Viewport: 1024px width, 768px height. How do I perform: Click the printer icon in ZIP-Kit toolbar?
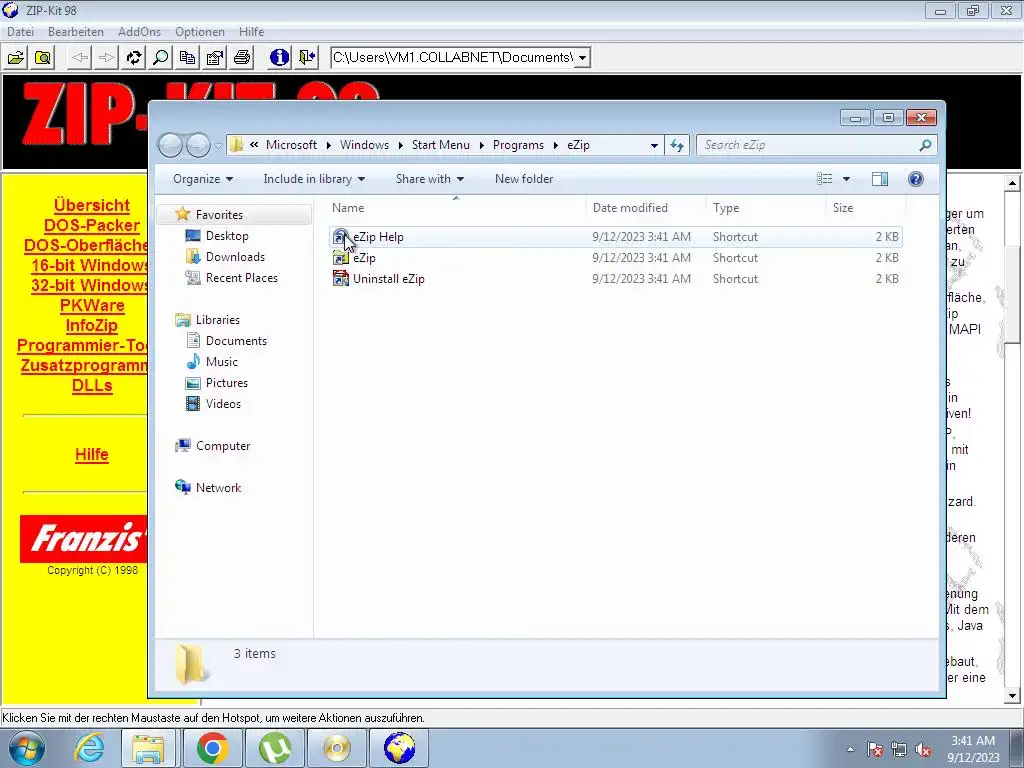pos(242,57)
